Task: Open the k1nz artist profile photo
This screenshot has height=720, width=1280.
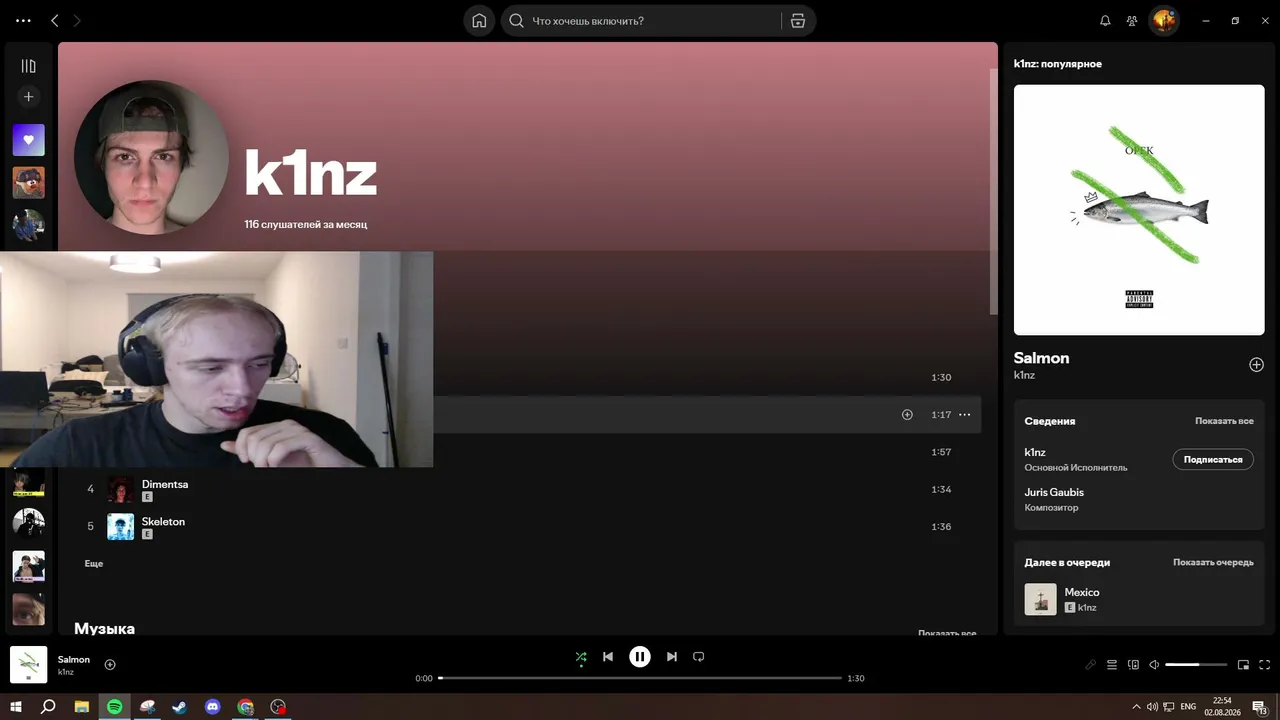Action: coord(151,157)
